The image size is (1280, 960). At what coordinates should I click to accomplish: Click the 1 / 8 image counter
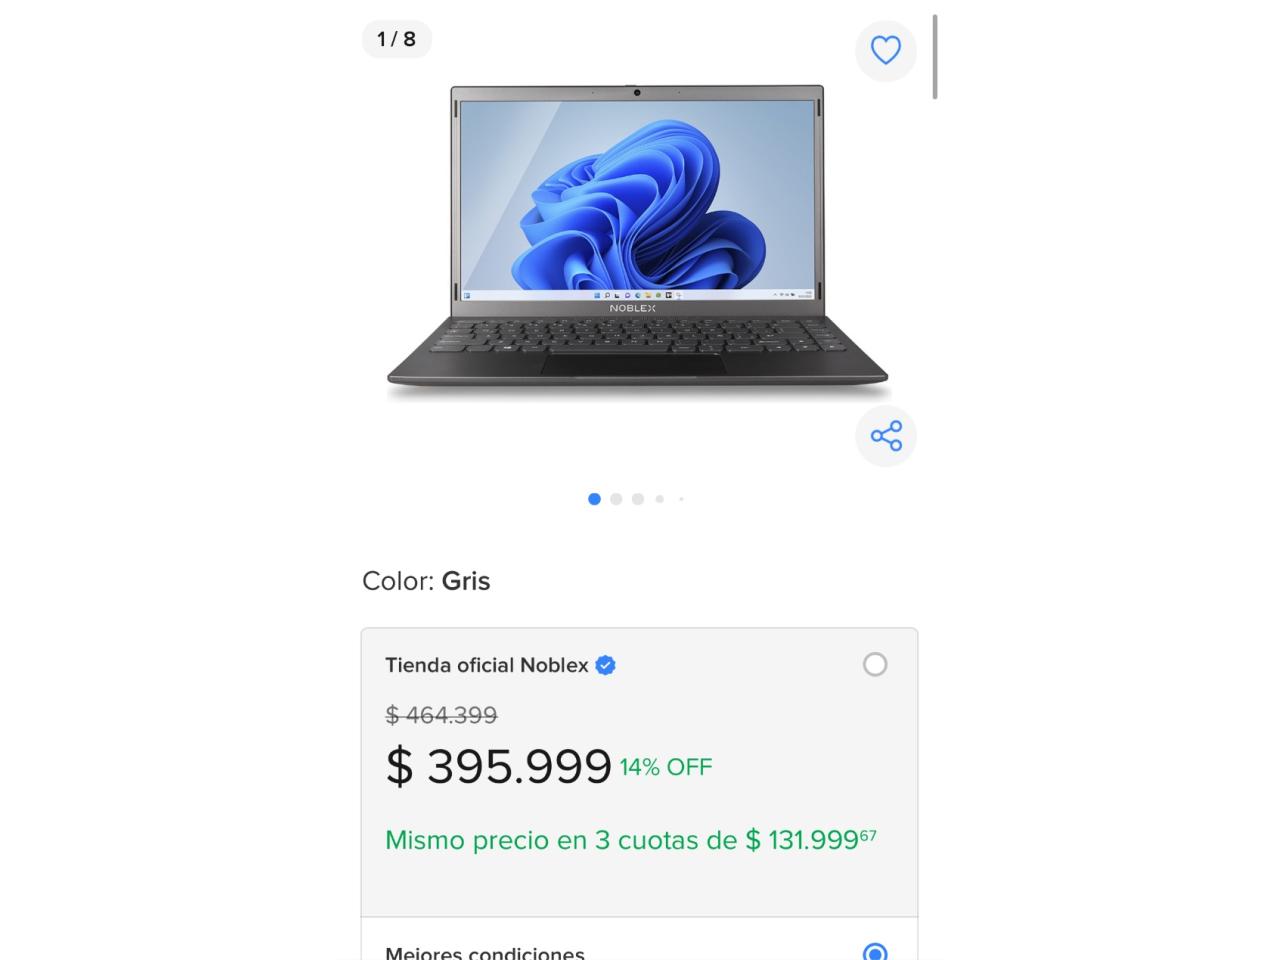[x=396, y=39]
